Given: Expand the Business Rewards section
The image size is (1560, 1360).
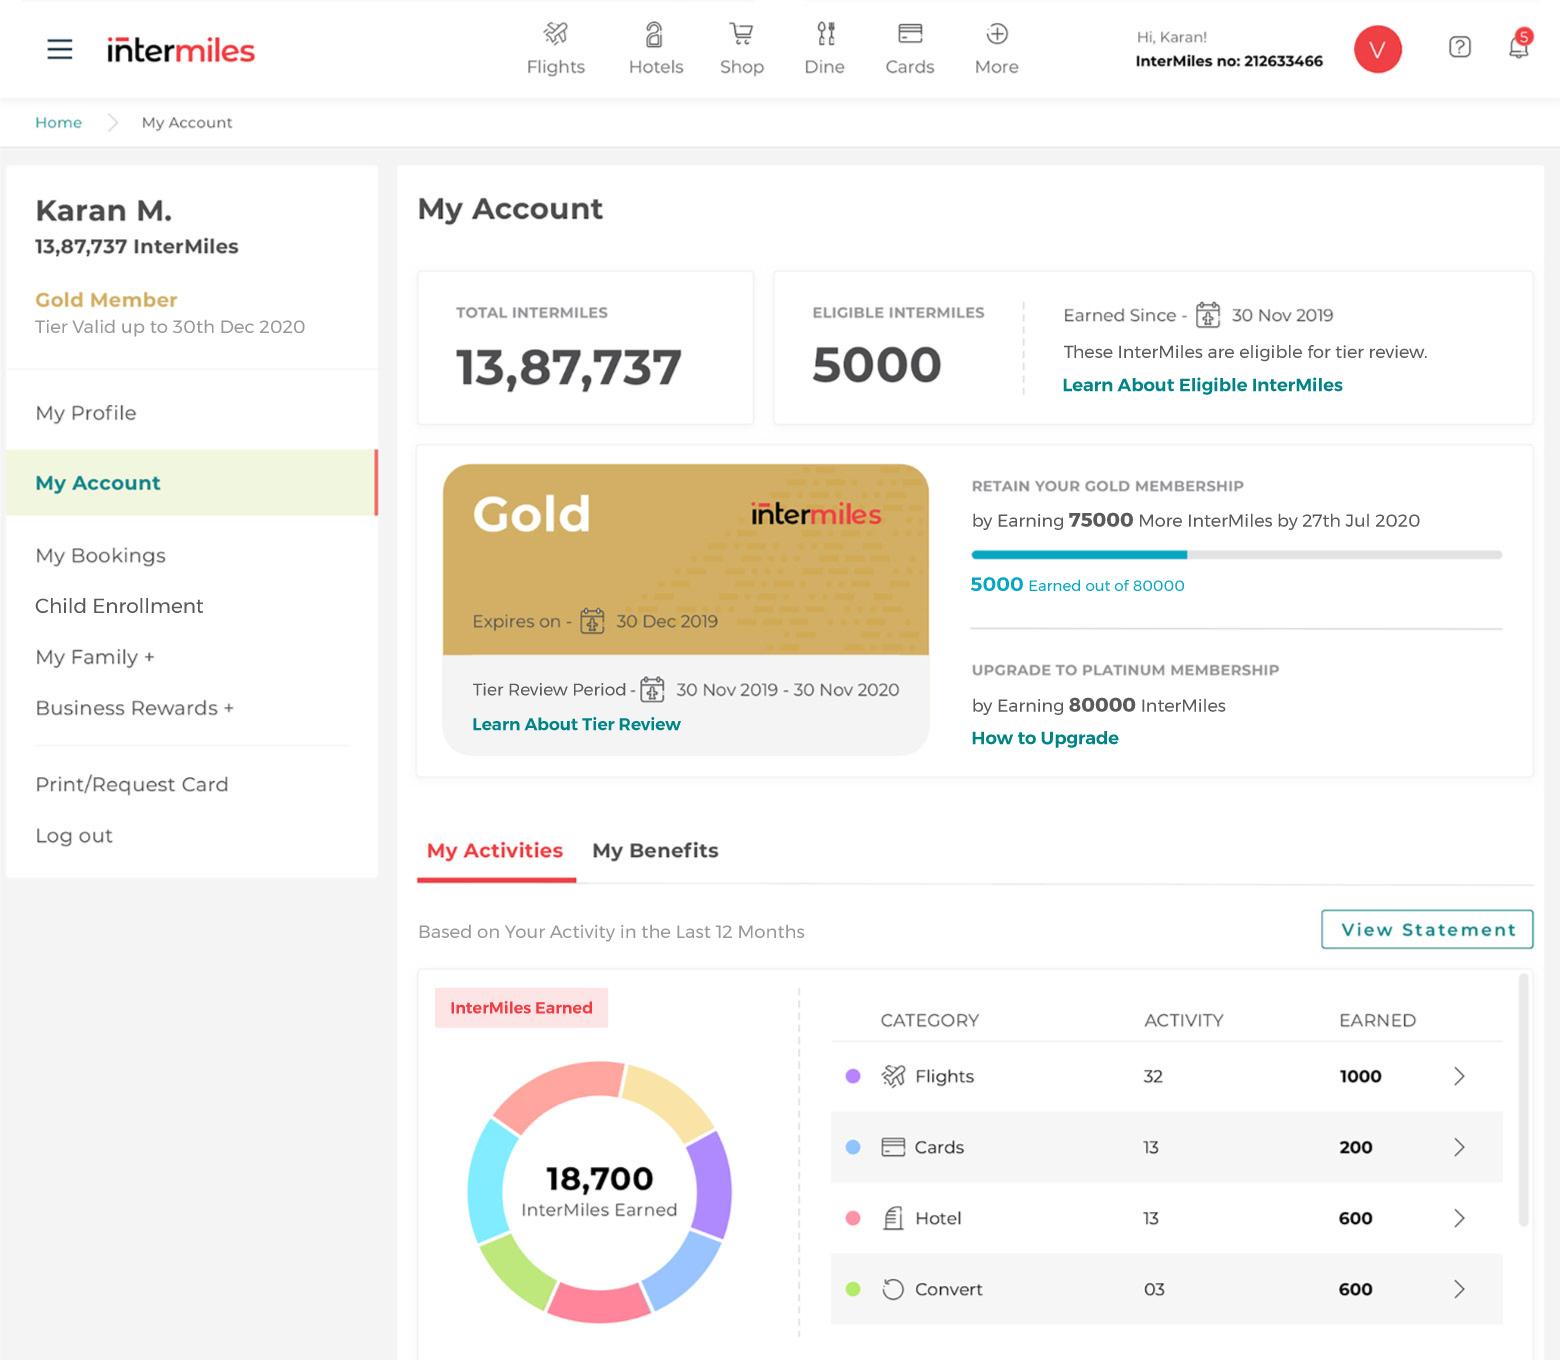Looking at the screenshot, I should (x=133, y=708).
